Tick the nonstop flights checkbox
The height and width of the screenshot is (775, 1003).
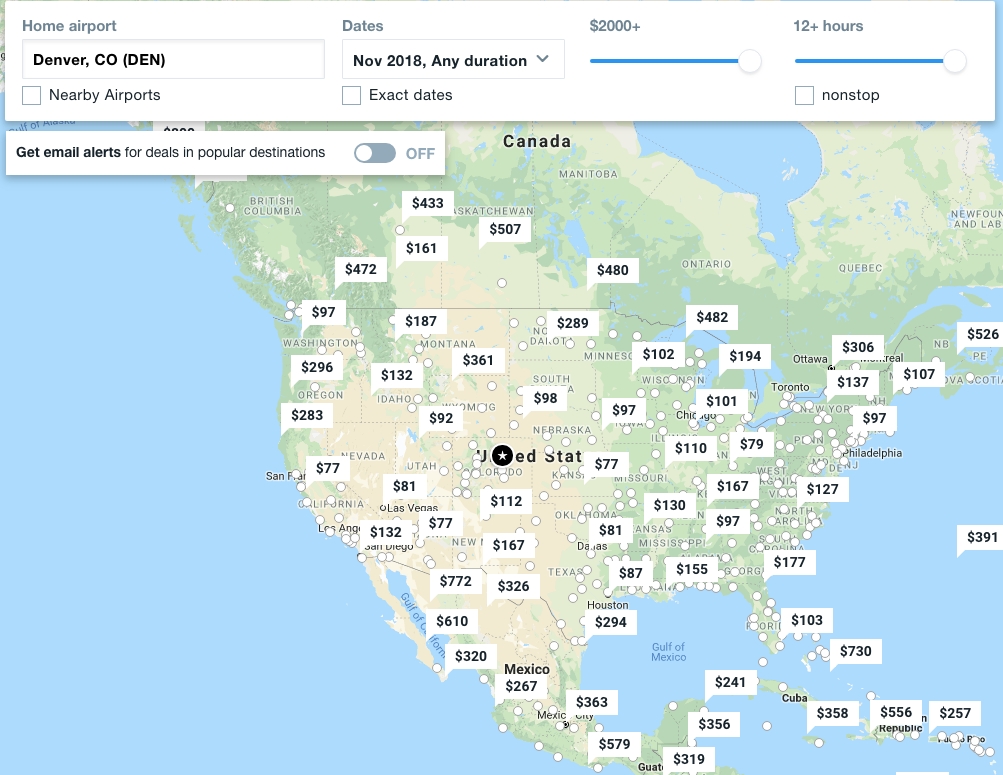805,95
